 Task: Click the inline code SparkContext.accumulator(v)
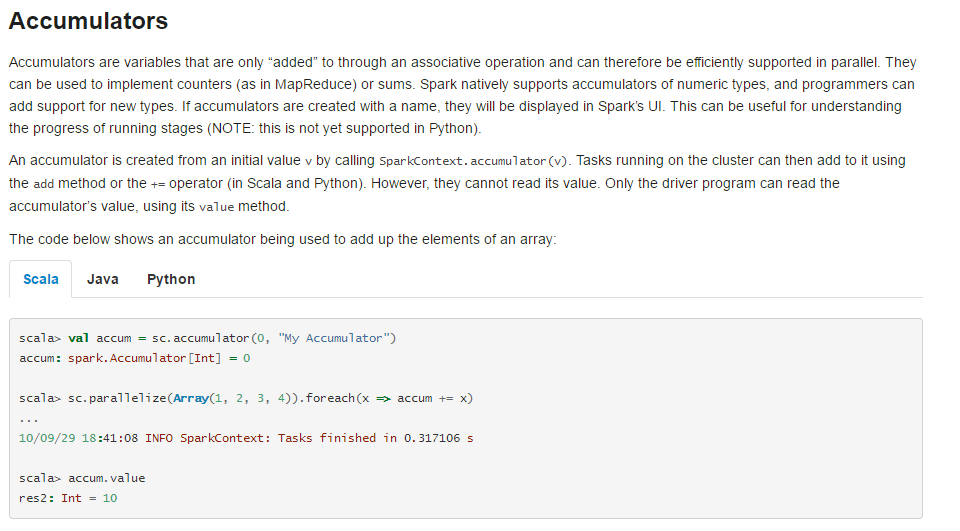[x=473, y=161]
